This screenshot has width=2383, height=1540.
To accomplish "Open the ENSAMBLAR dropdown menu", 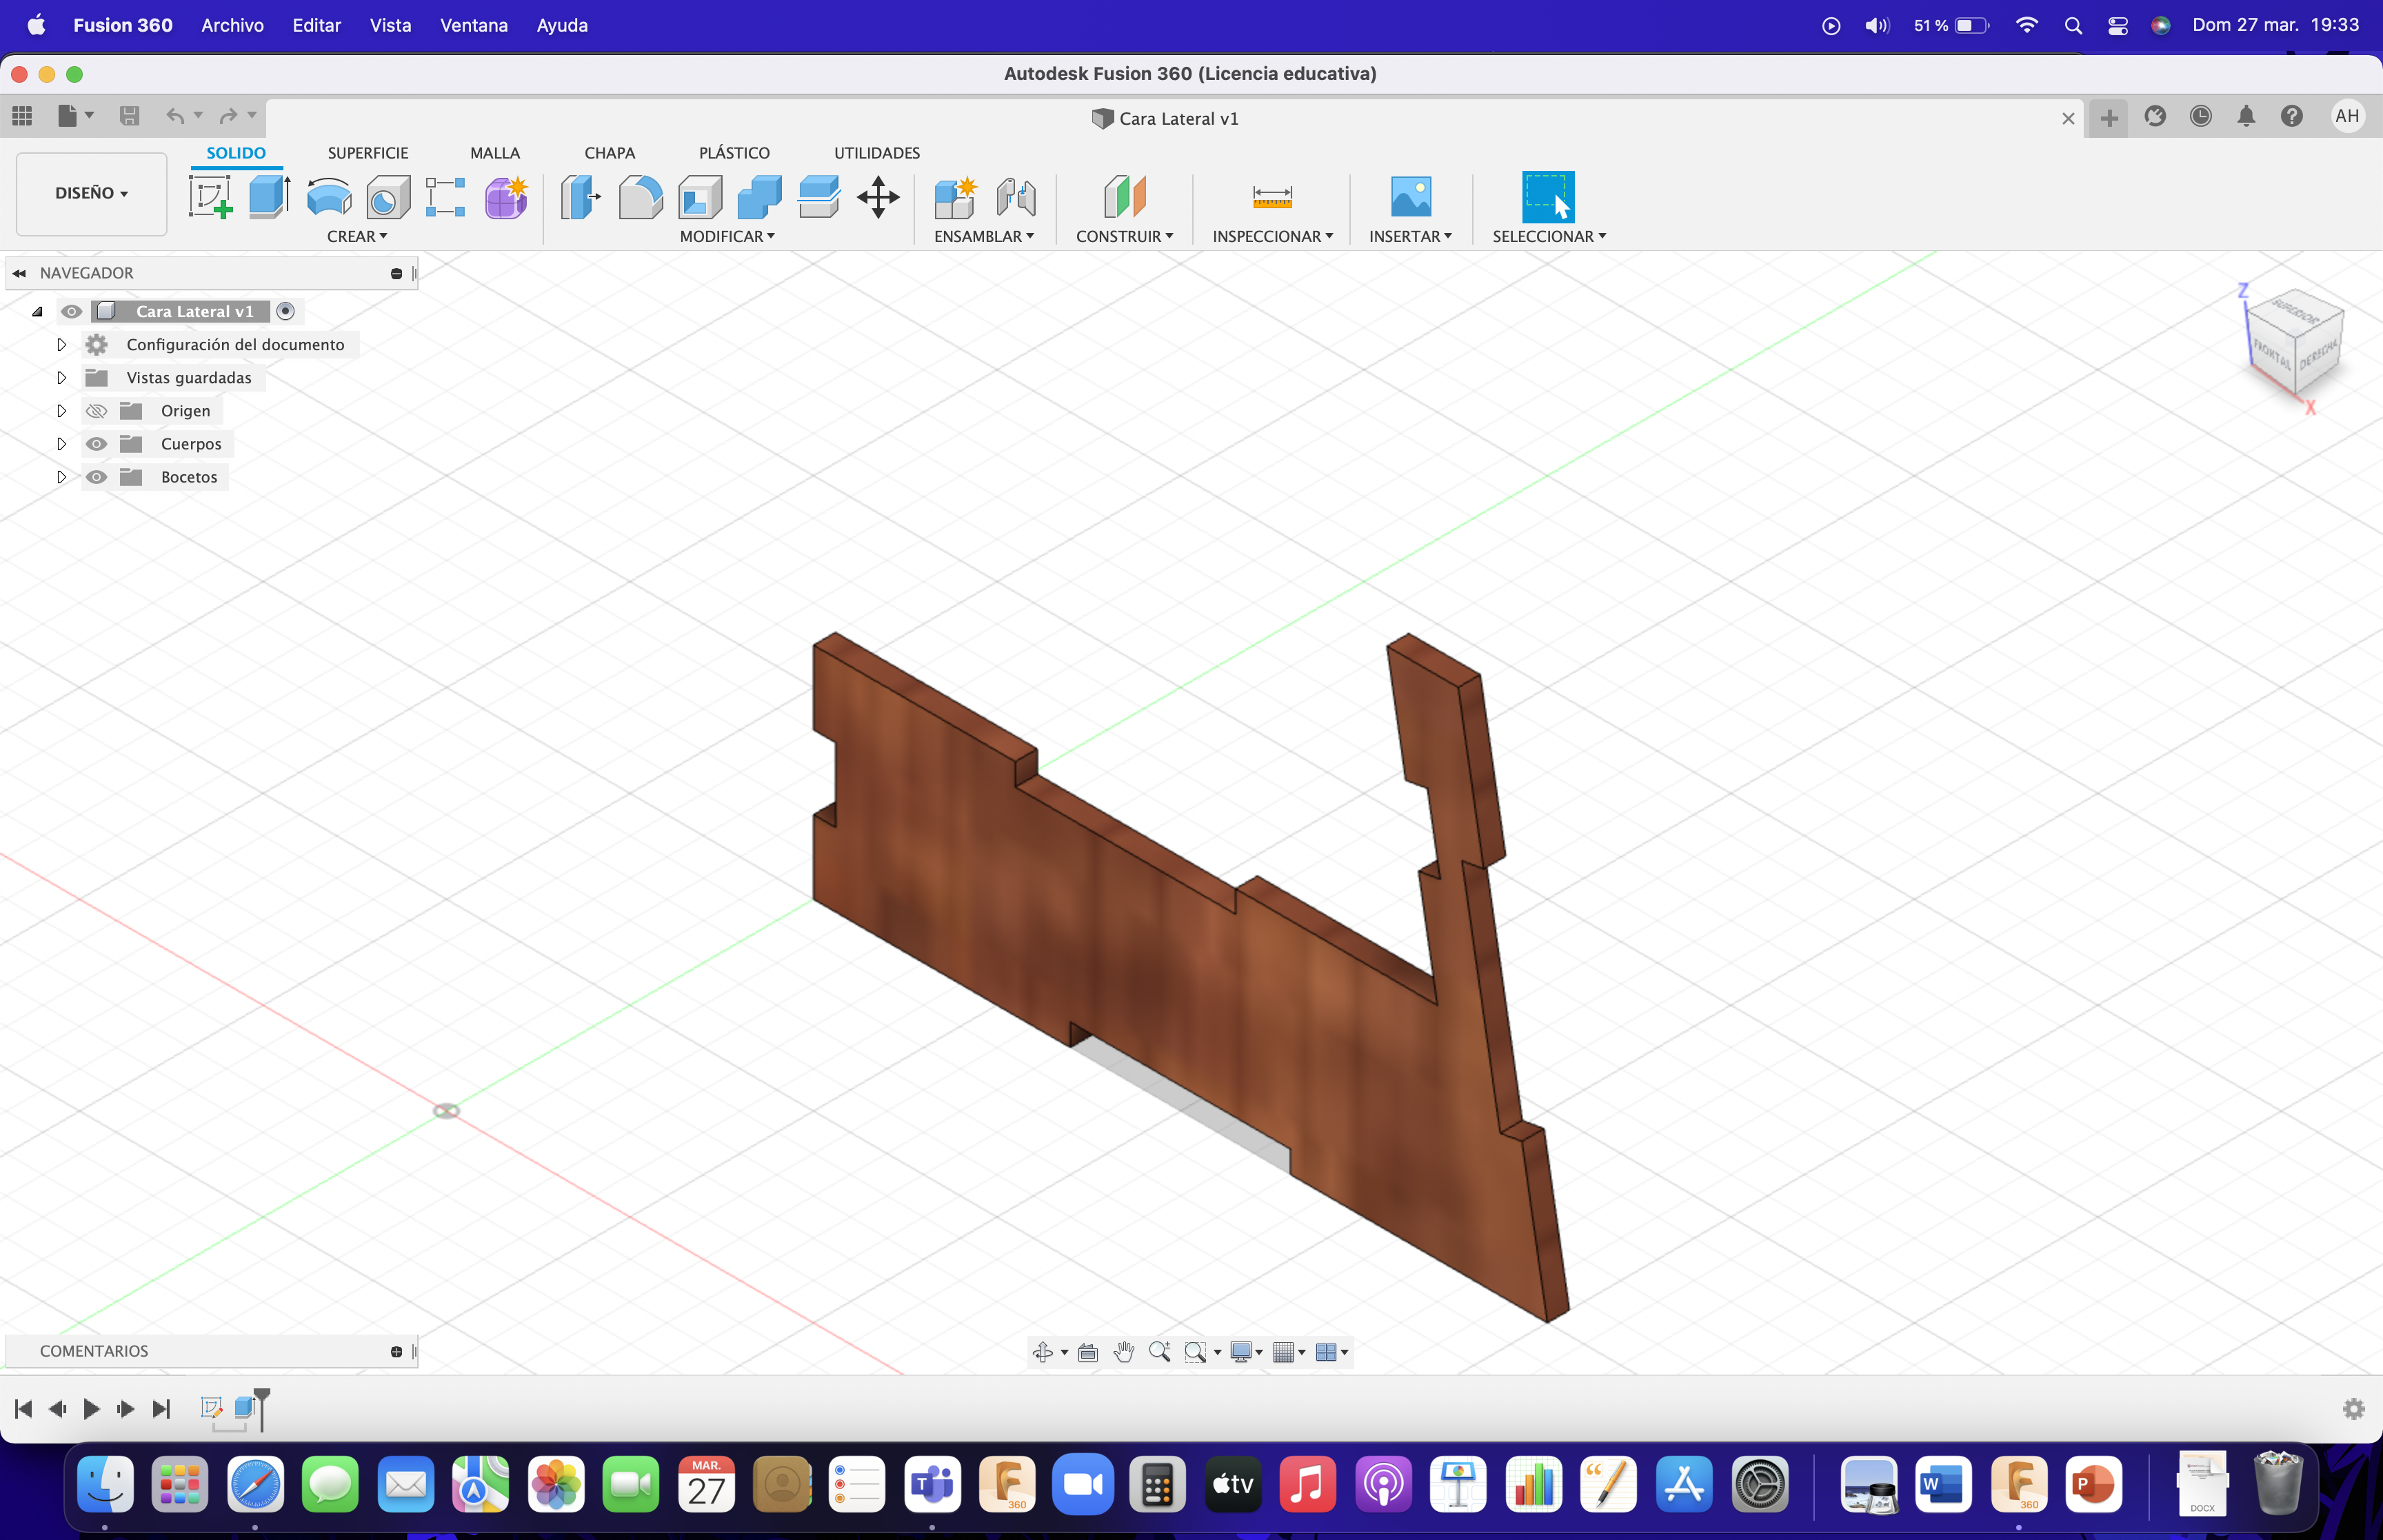I will pos(984,236).
